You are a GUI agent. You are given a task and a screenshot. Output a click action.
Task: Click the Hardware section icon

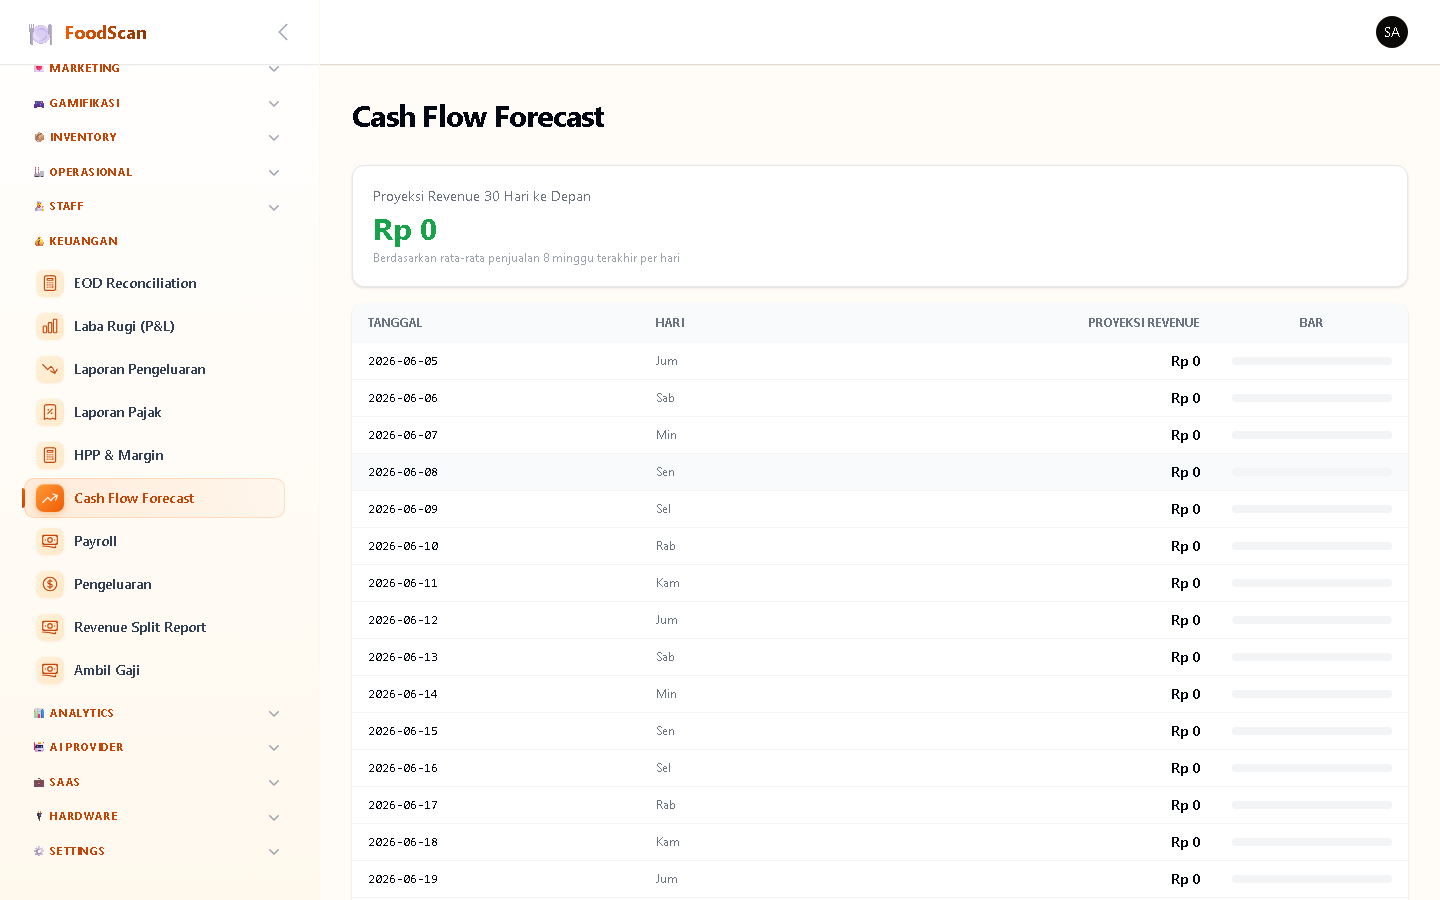[39, 816]
